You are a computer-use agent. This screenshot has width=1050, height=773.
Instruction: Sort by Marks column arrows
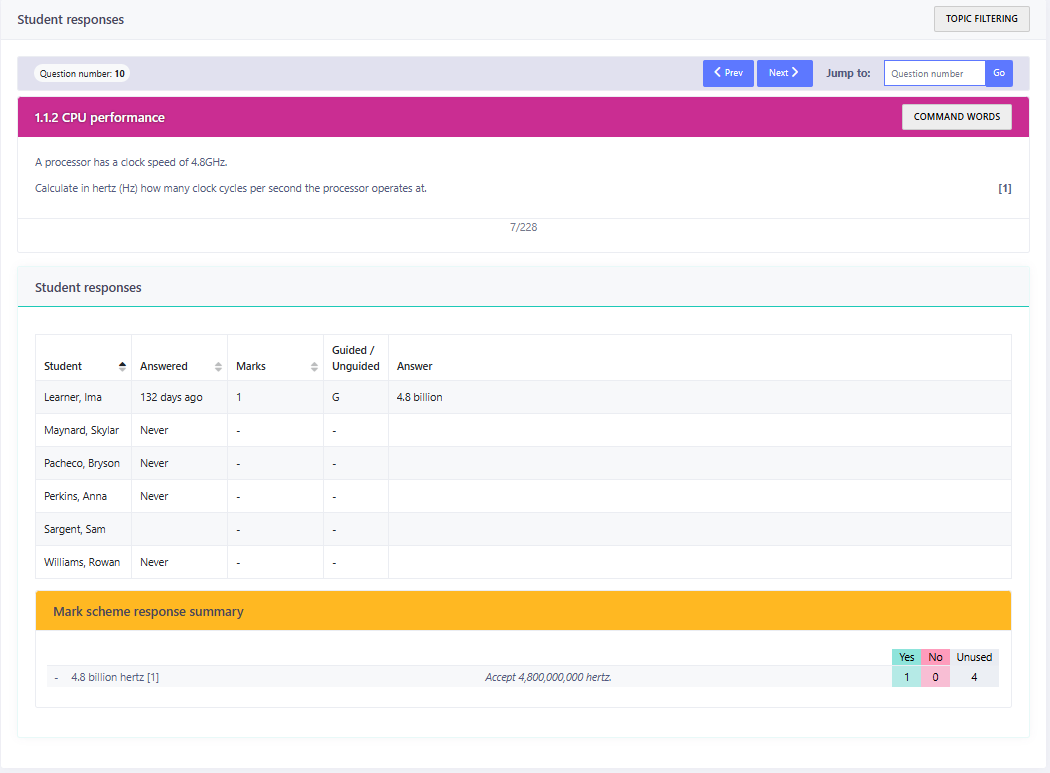coord(314,366)
